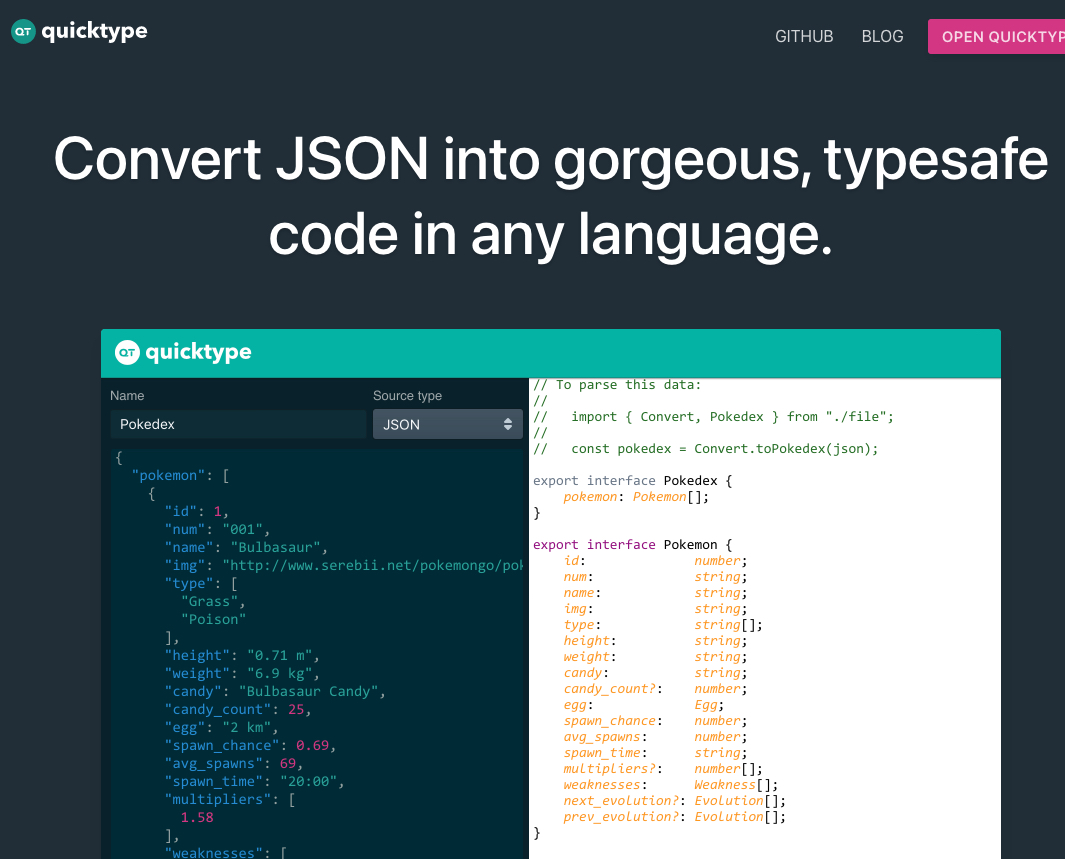Click the serebii.net img URL string
This screenshot has height=859, width=1065.
(373, 566)
